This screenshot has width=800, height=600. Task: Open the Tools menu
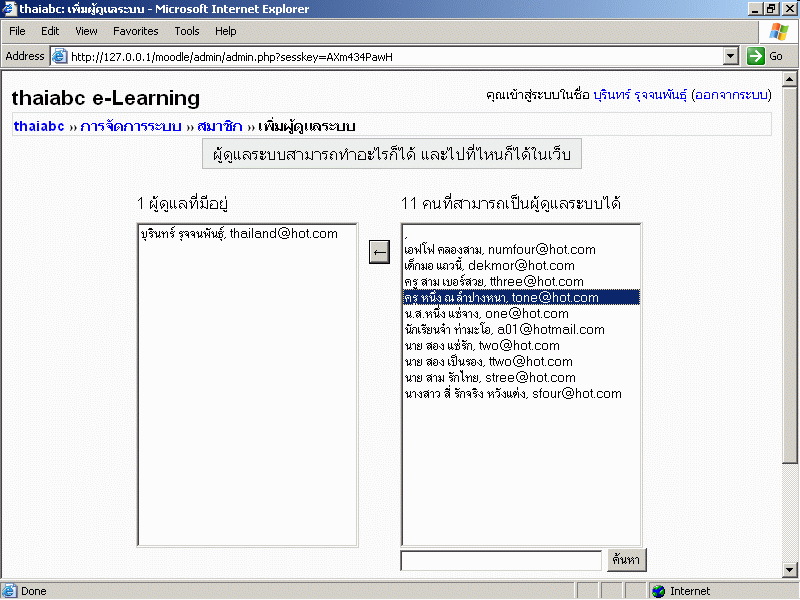(x=187, y=31)
